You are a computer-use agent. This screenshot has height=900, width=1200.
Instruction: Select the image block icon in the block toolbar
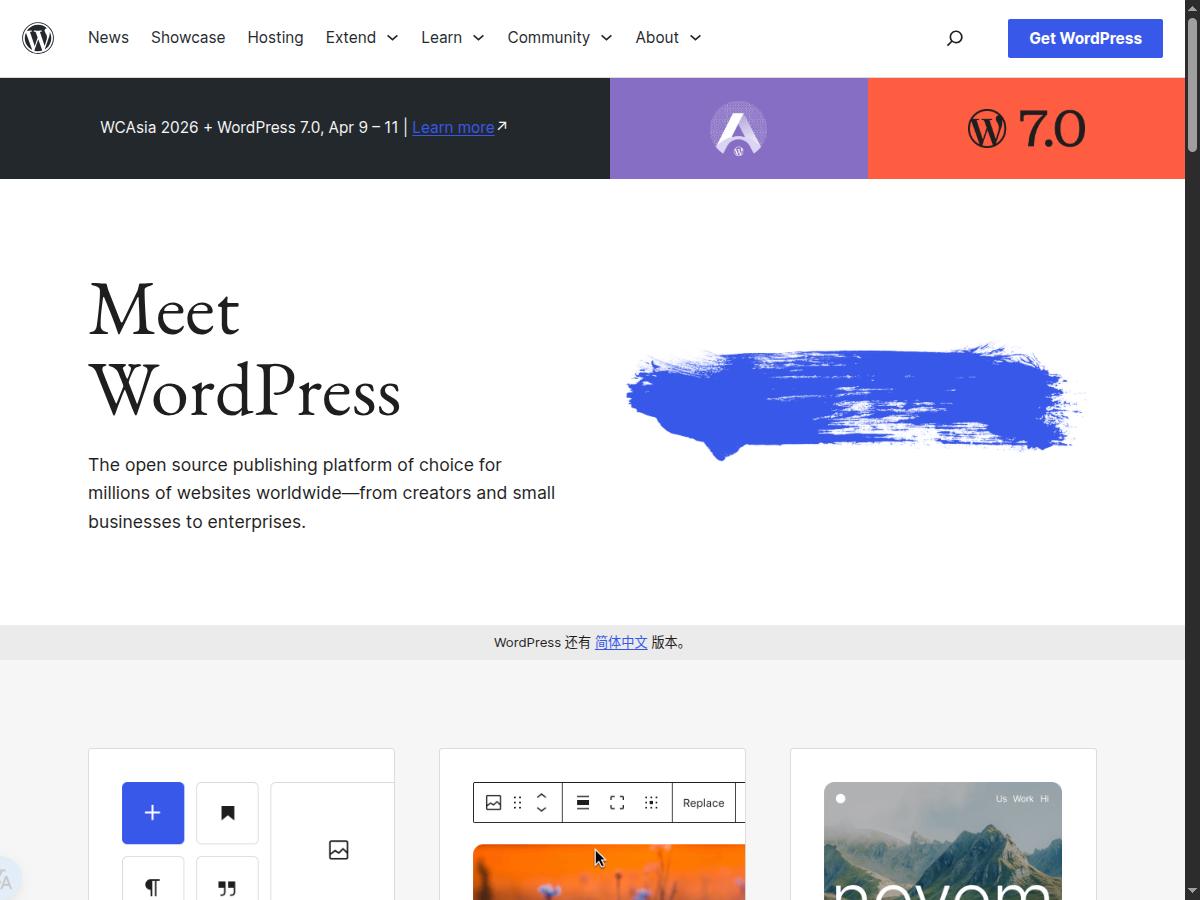pyautogui.click(x=494, y=802)
